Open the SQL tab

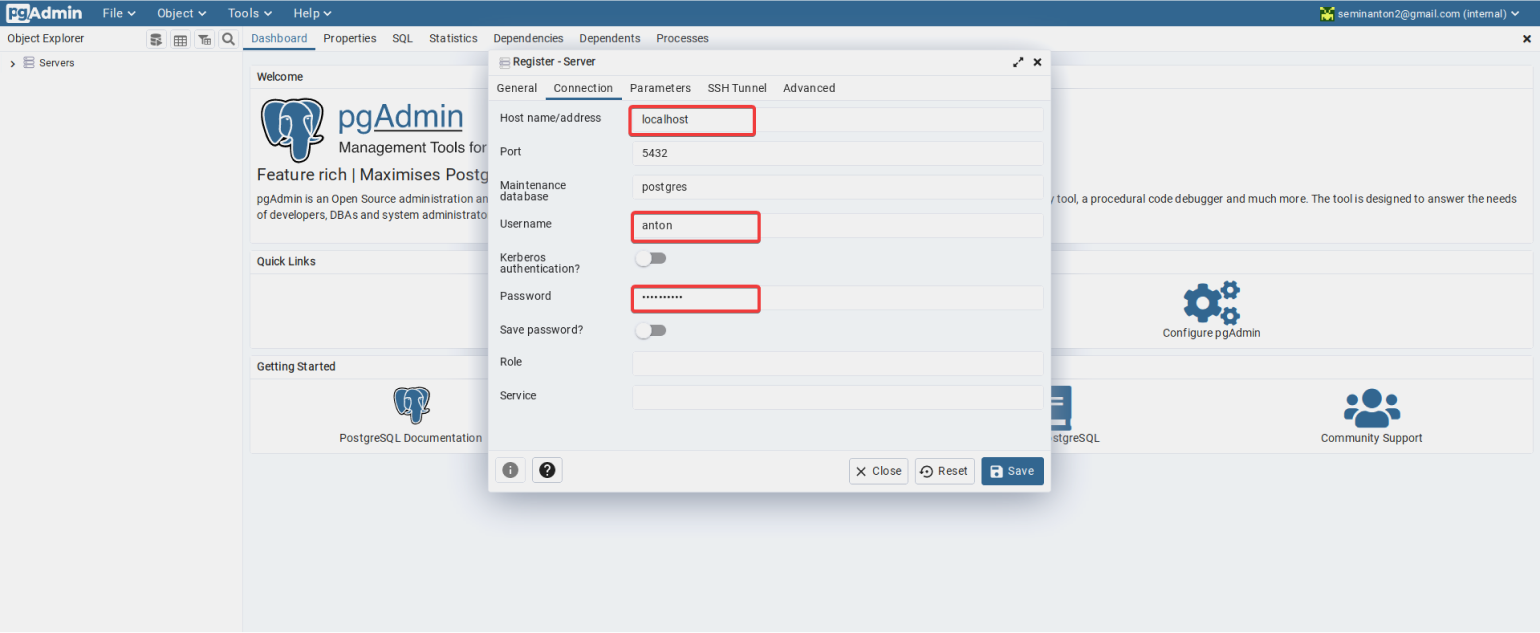pos(402,39)
